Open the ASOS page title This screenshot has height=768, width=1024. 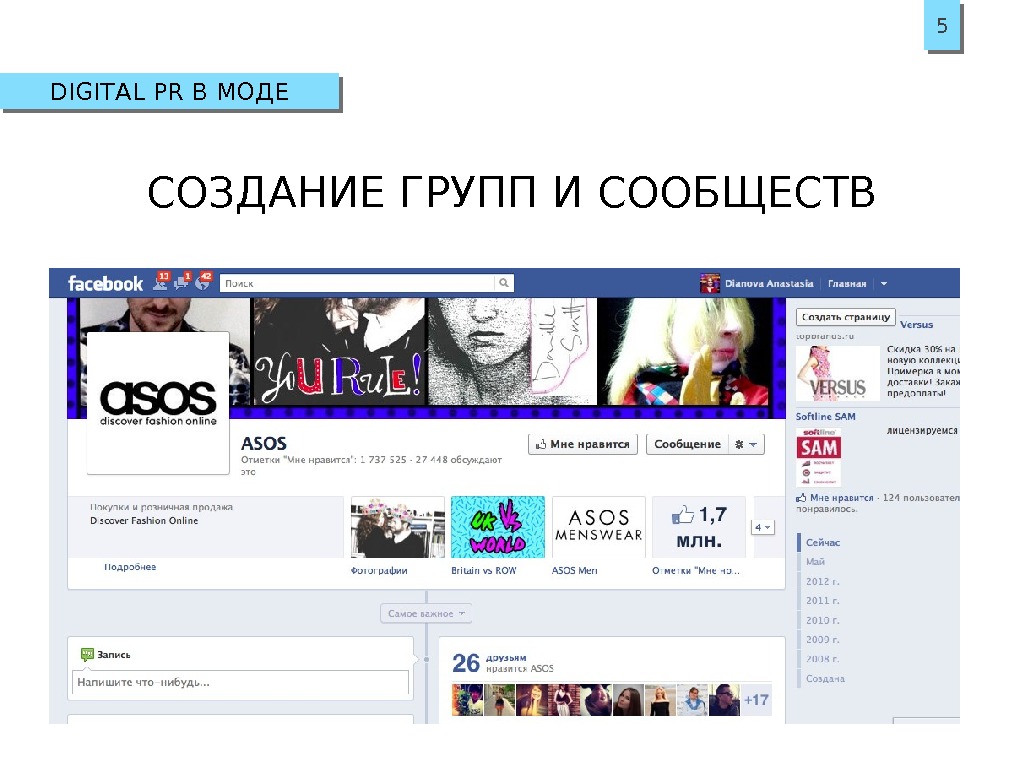point(263,443)
